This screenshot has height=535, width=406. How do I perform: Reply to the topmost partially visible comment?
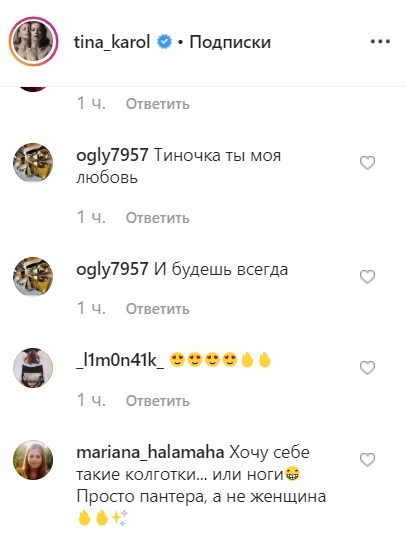tap(158, 104)
